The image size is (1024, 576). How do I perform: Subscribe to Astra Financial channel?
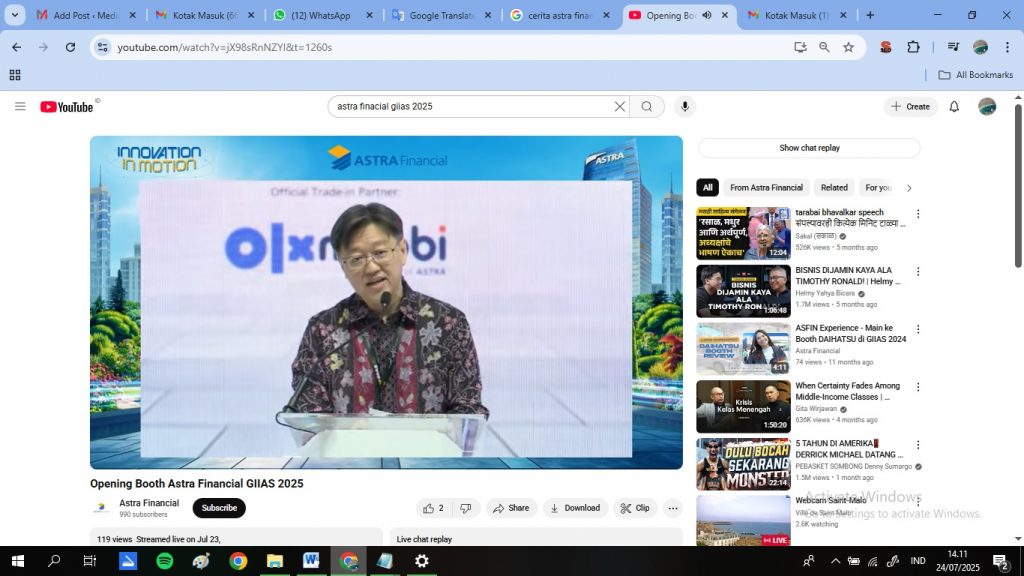(x=219, y=508)
